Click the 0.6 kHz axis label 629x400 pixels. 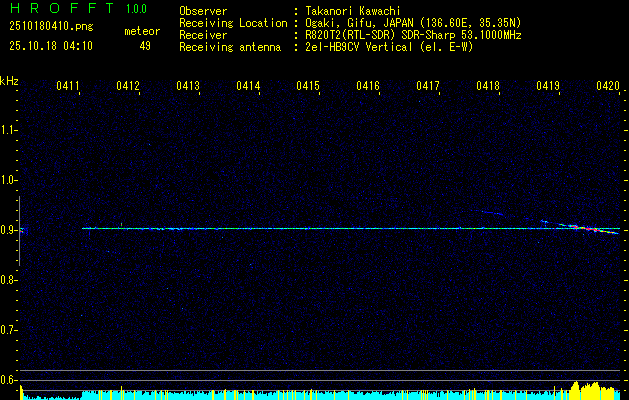point(8,380)
